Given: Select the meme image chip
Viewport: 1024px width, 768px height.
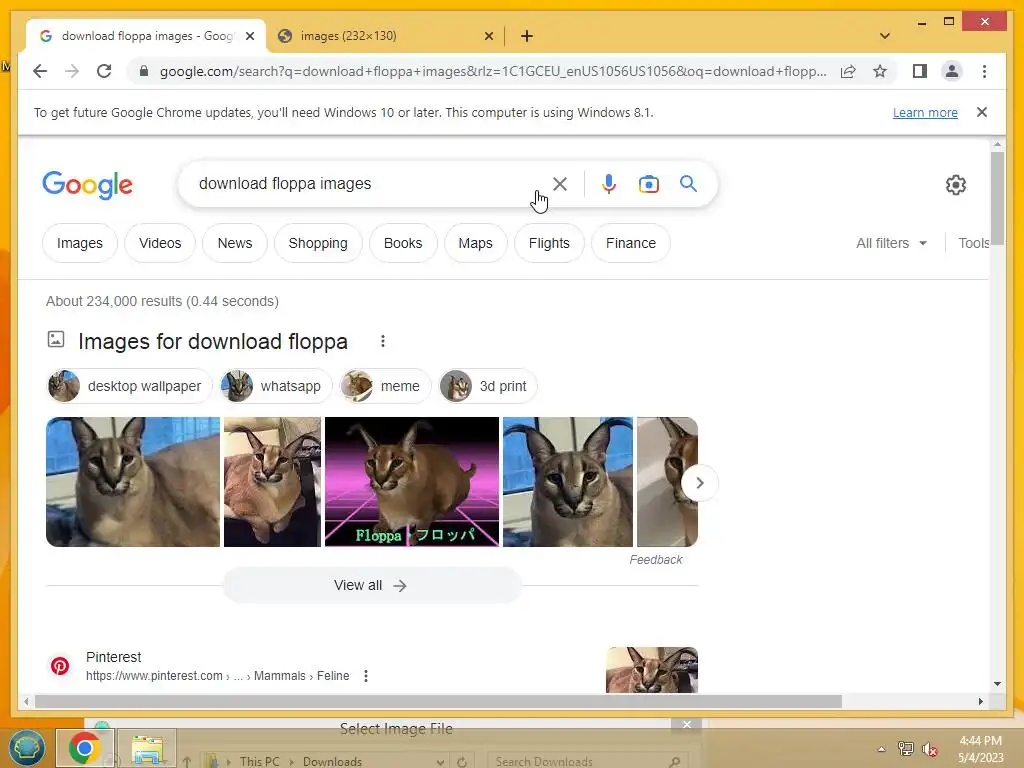Looking at the screenshot, I should click(x=385, y=386).
